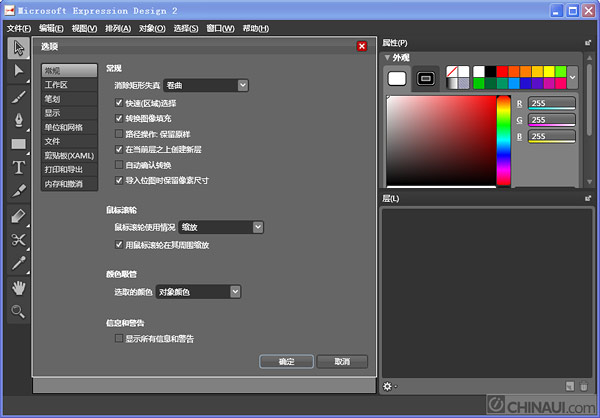Screen dimensions: 600x418
Task: Select the Slice knife tool
Action: [x=18, y=191]
